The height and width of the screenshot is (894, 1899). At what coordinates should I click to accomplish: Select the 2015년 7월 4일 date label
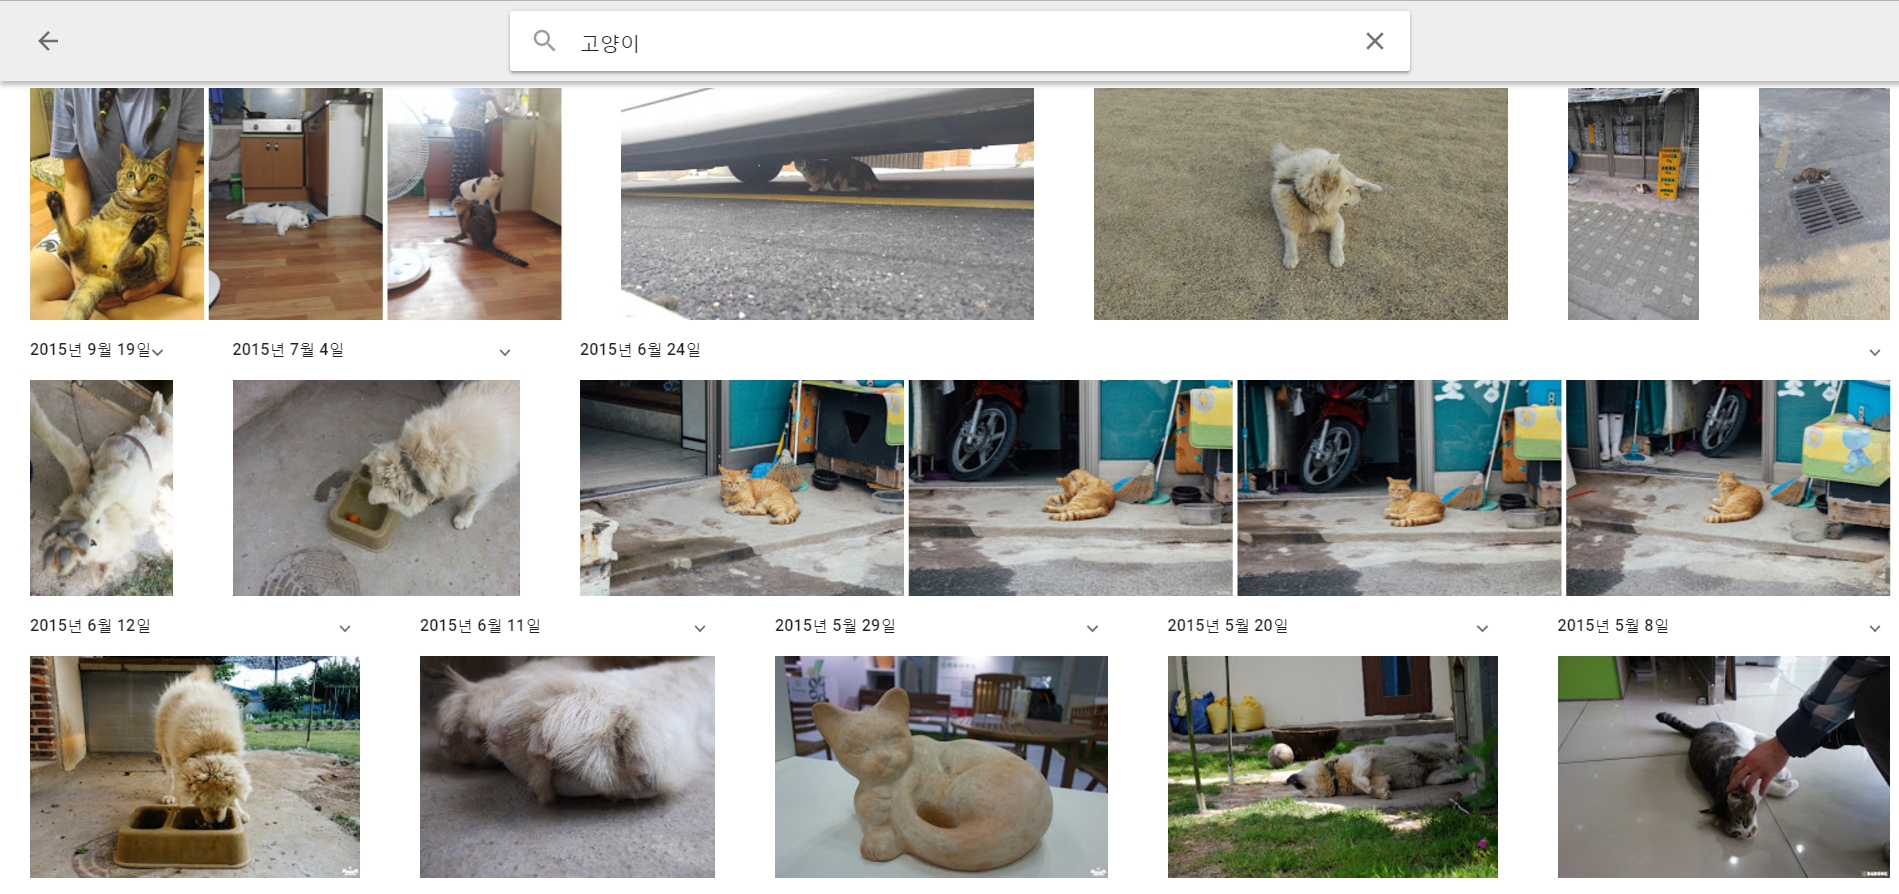[x=288, y=350]
